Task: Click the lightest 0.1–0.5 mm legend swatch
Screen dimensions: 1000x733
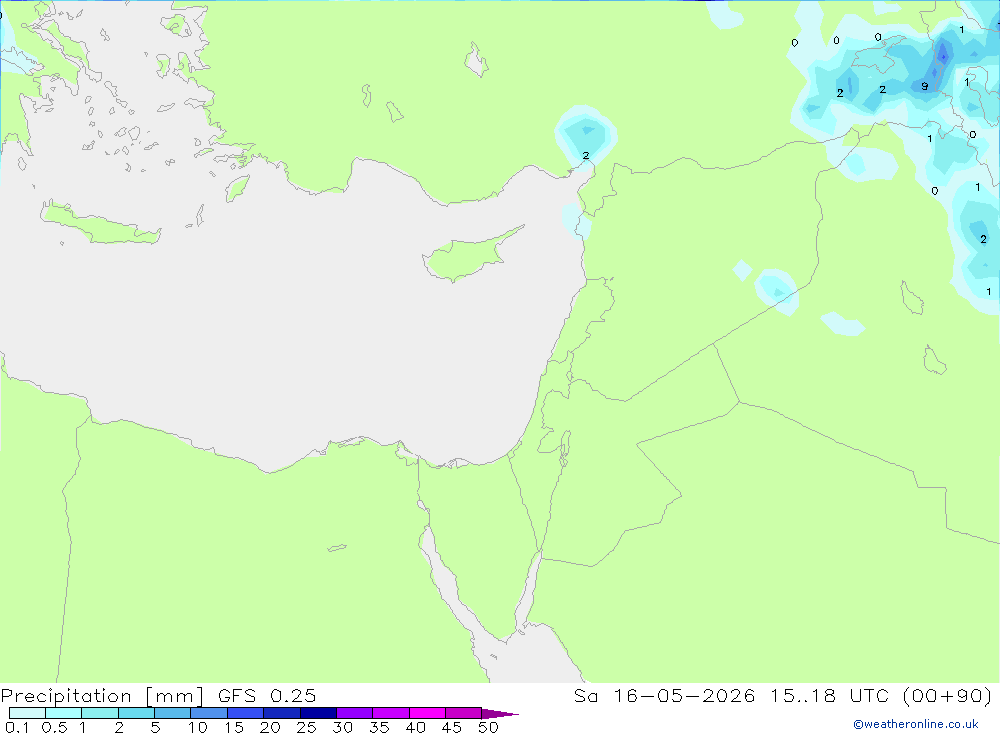Action: click(27, 713)
